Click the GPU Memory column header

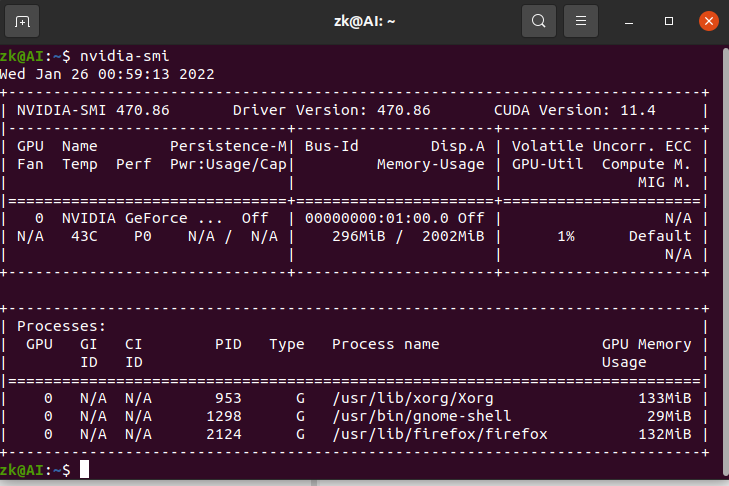(646, 345)
